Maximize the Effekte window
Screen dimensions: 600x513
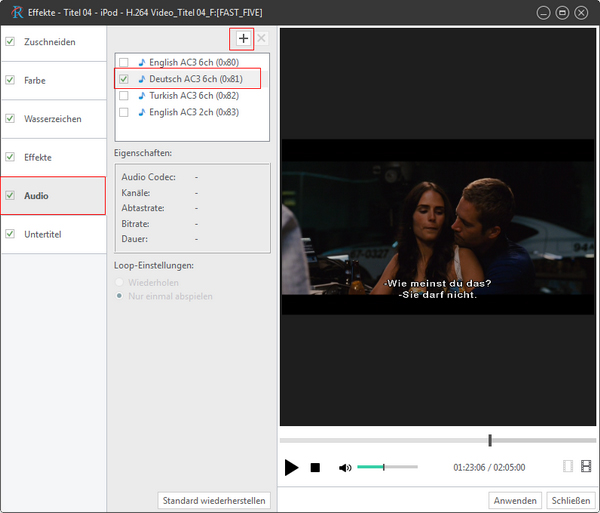click(x=562, y=13)
